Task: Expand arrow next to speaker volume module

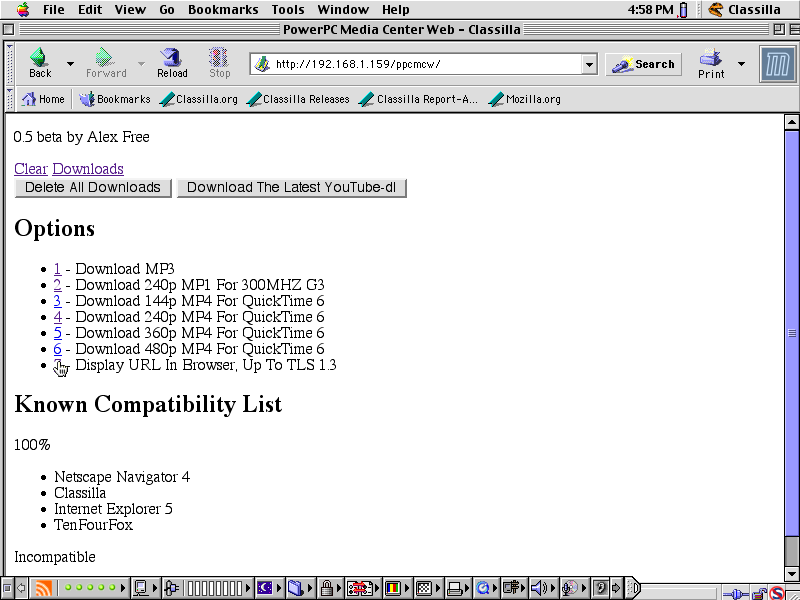Action: point(553,588)
